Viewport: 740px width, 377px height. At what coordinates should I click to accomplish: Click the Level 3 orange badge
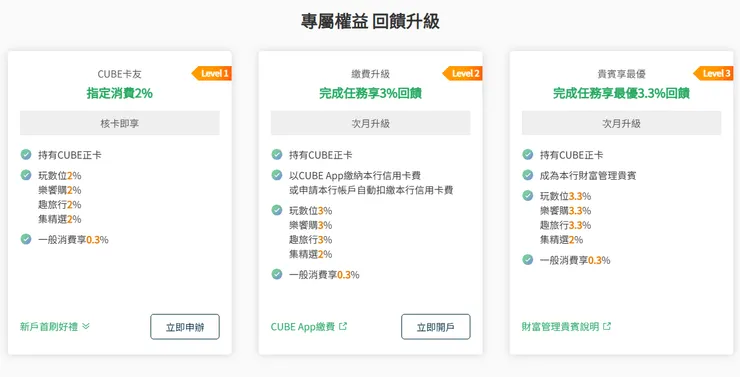[713, 73]
